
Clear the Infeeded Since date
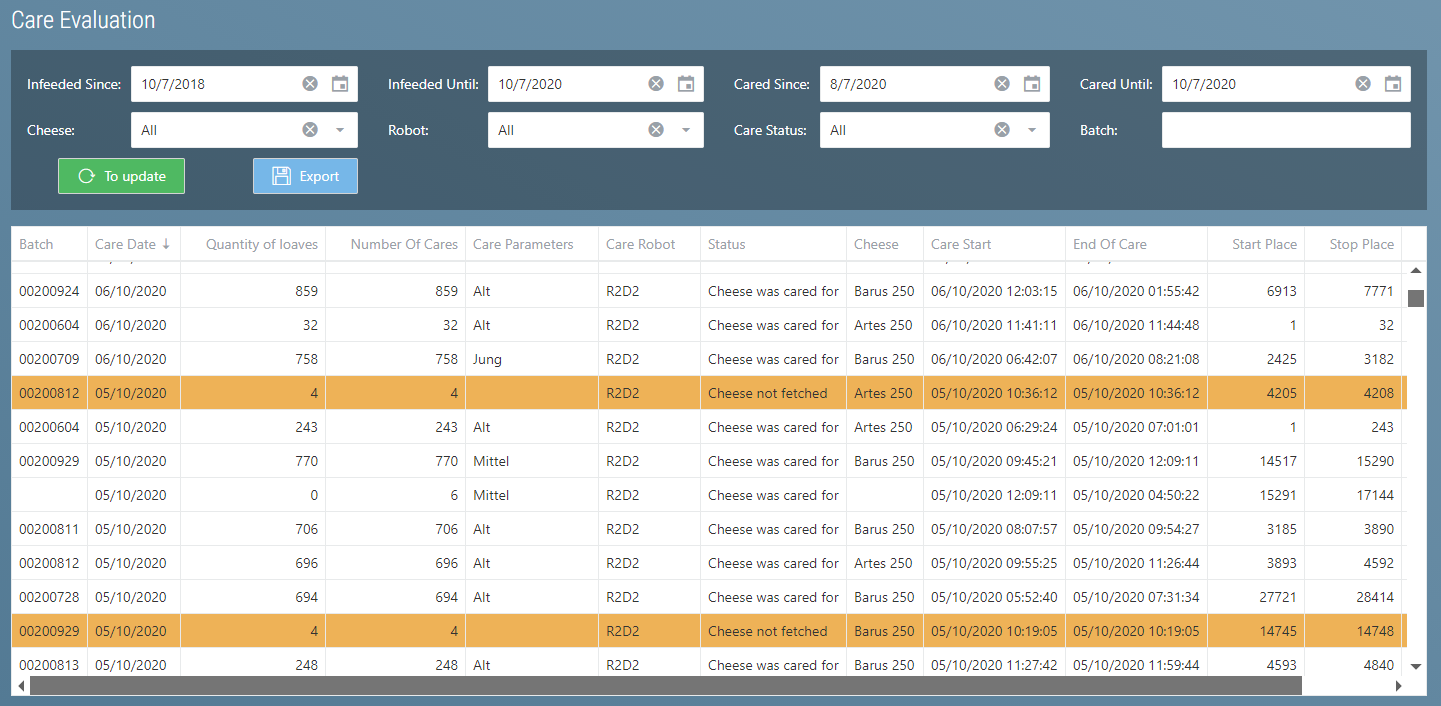[310, 84]
